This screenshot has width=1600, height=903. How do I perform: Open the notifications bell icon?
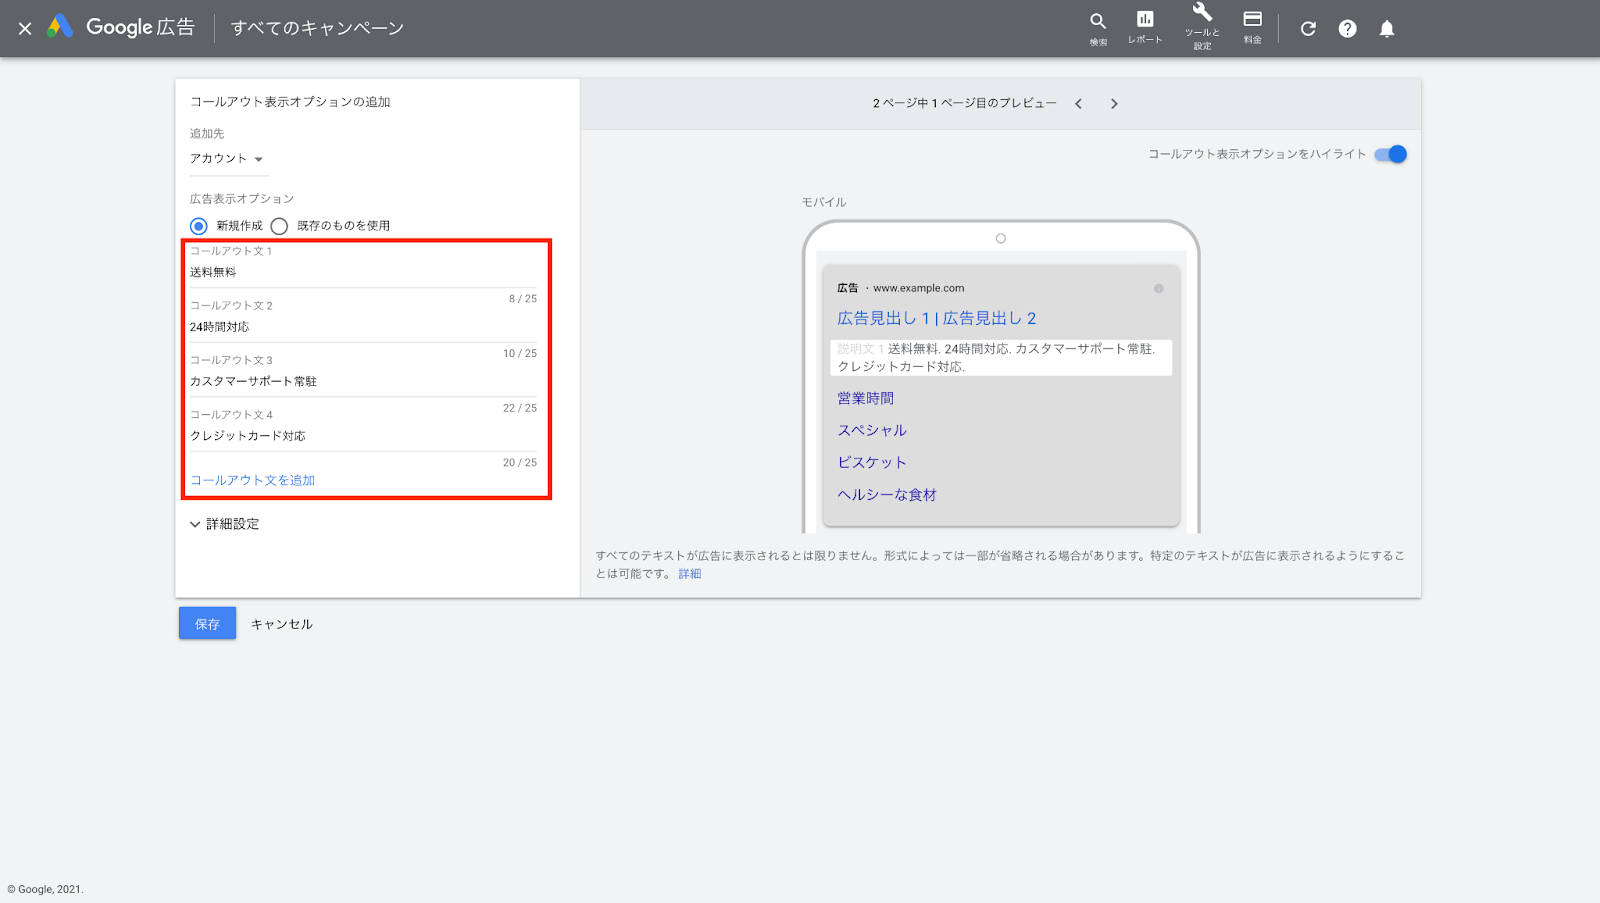[x=1387, y=28]
